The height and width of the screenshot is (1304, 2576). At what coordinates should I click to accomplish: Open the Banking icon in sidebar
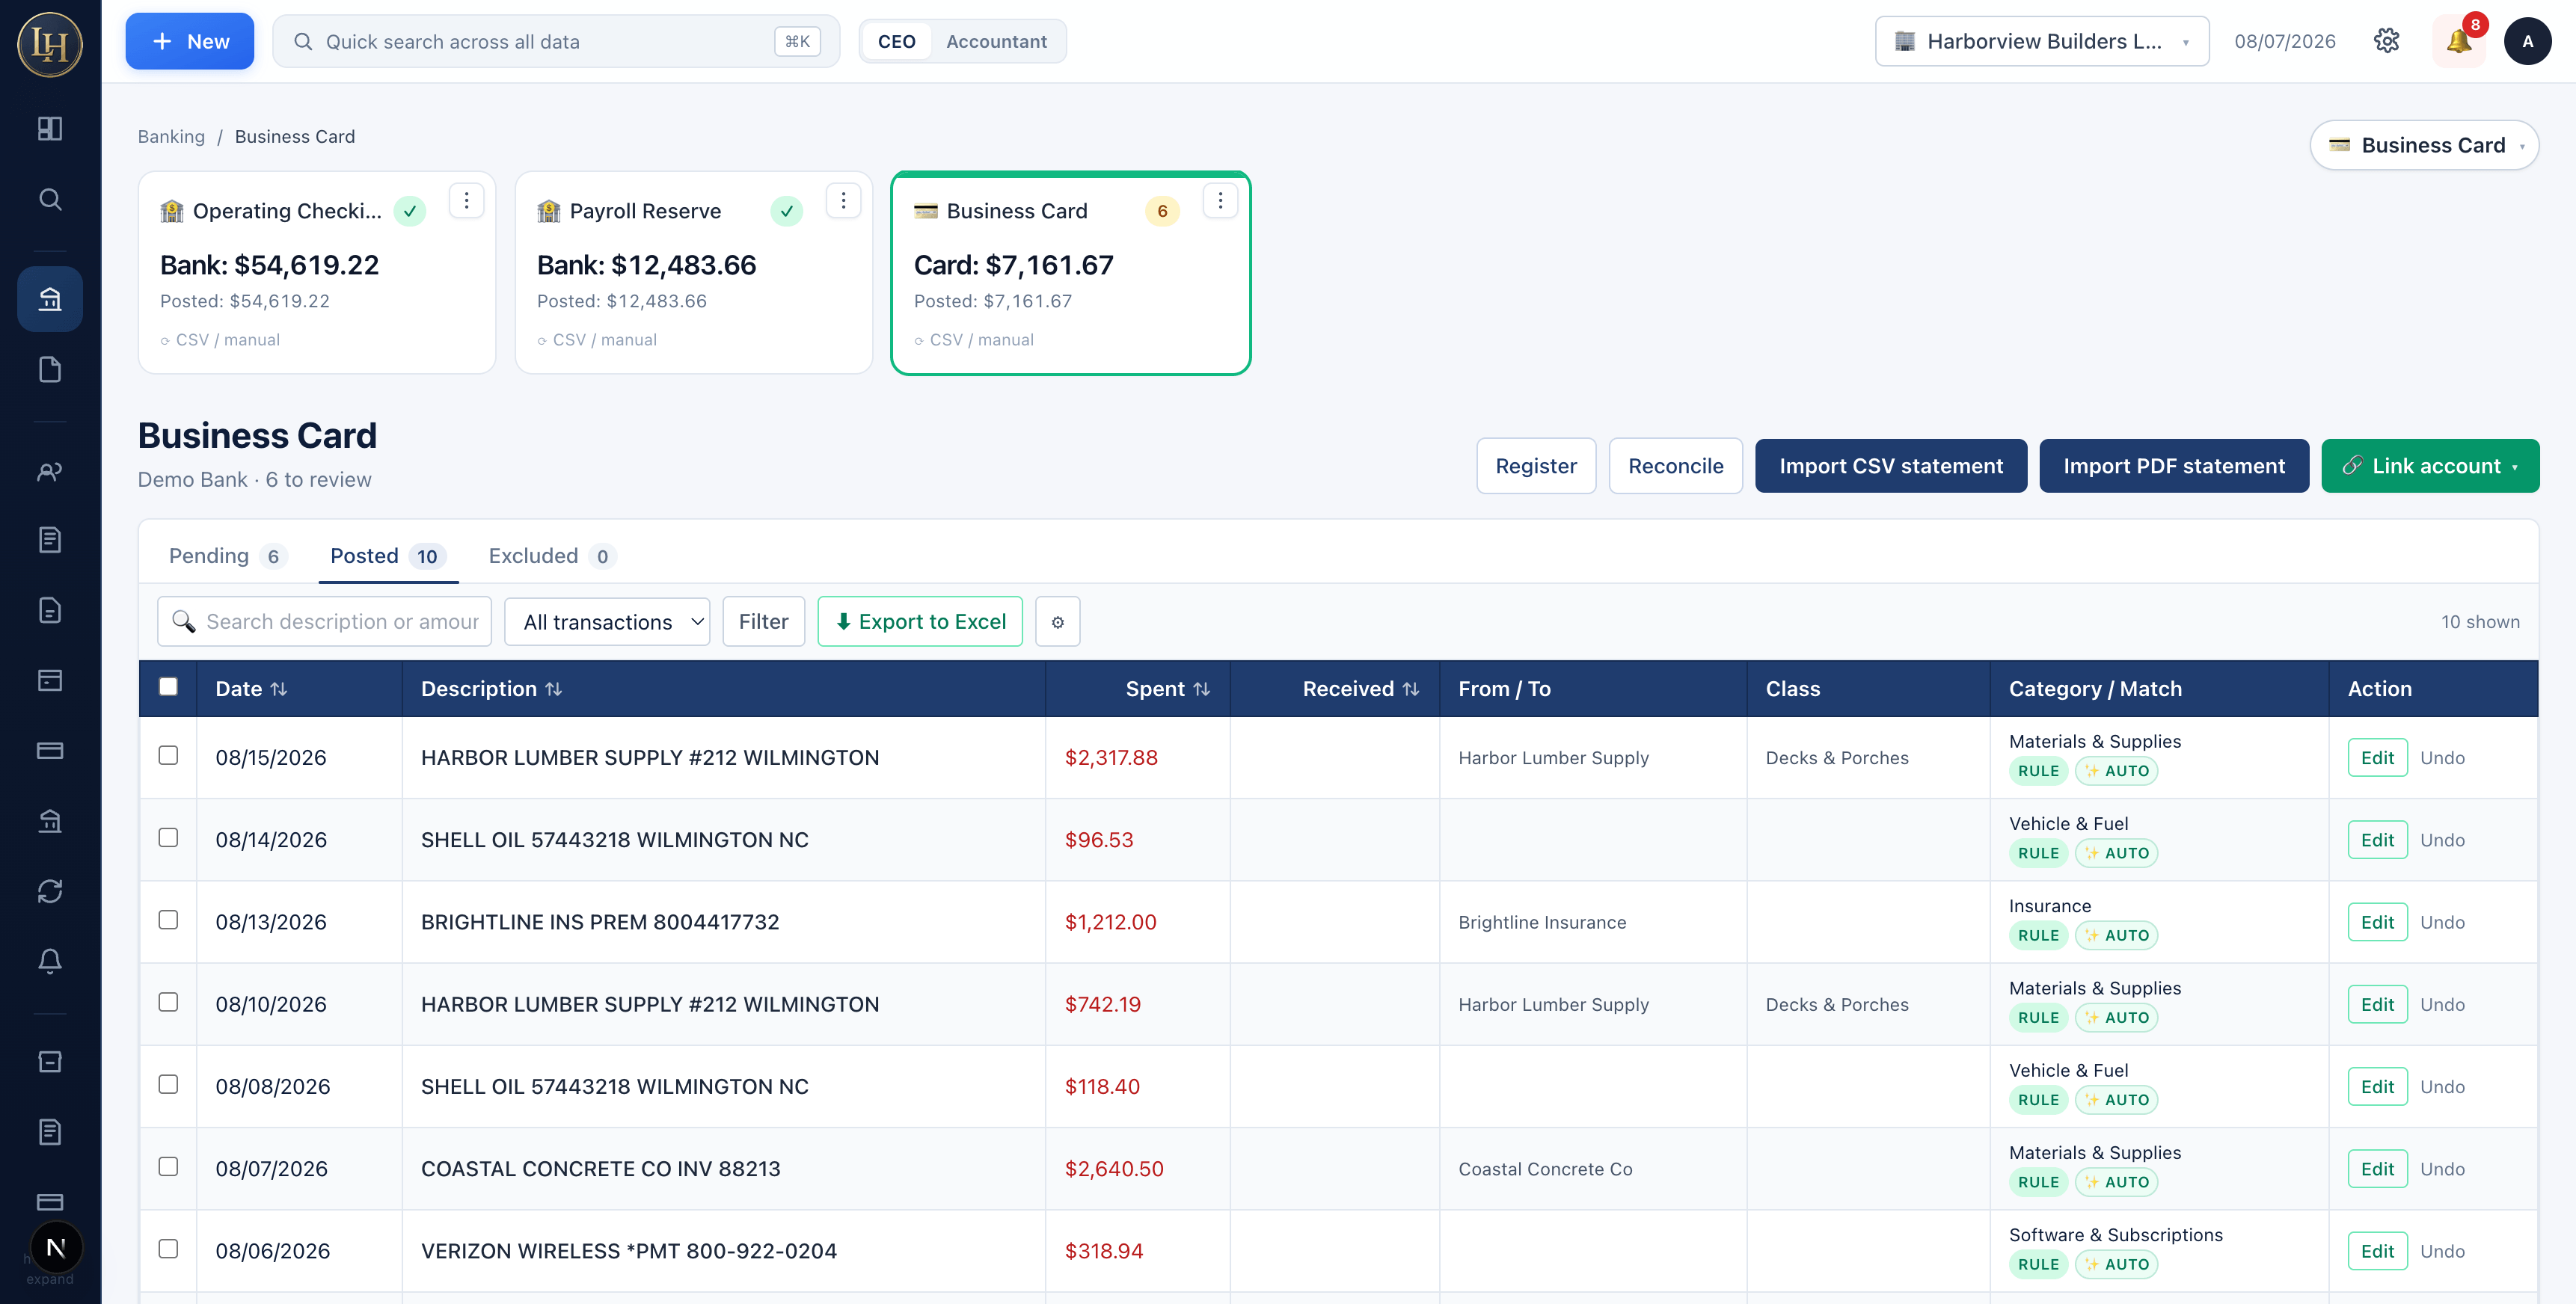[x=50, y=299]
